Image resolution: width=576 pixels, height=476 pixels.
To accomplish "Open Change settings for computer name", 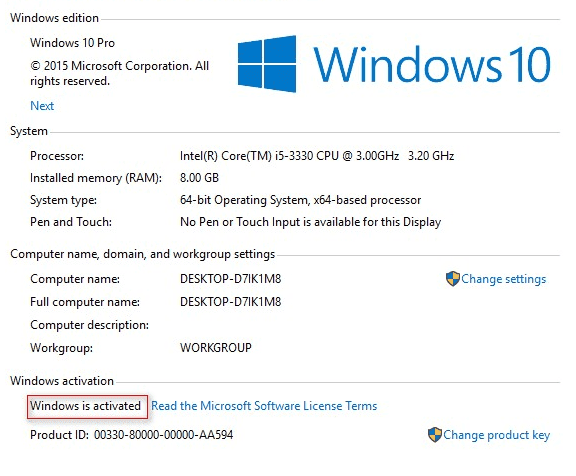I will tap(504, 279).
